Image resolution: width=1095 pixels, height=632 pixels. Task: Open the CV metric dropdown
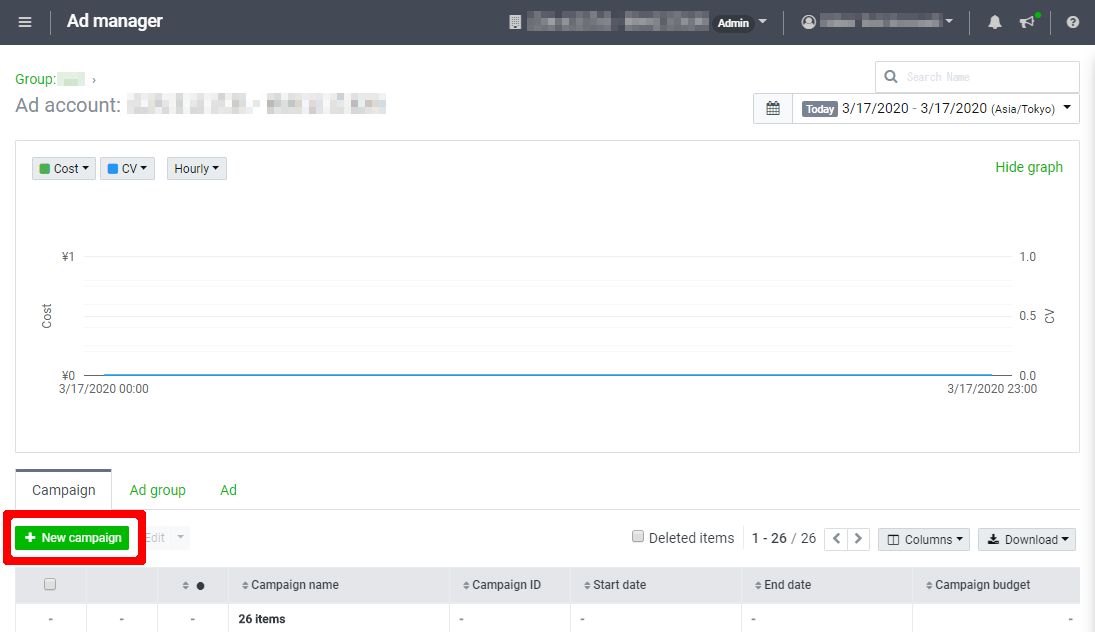pyautogui.click(x=127, y=168)
